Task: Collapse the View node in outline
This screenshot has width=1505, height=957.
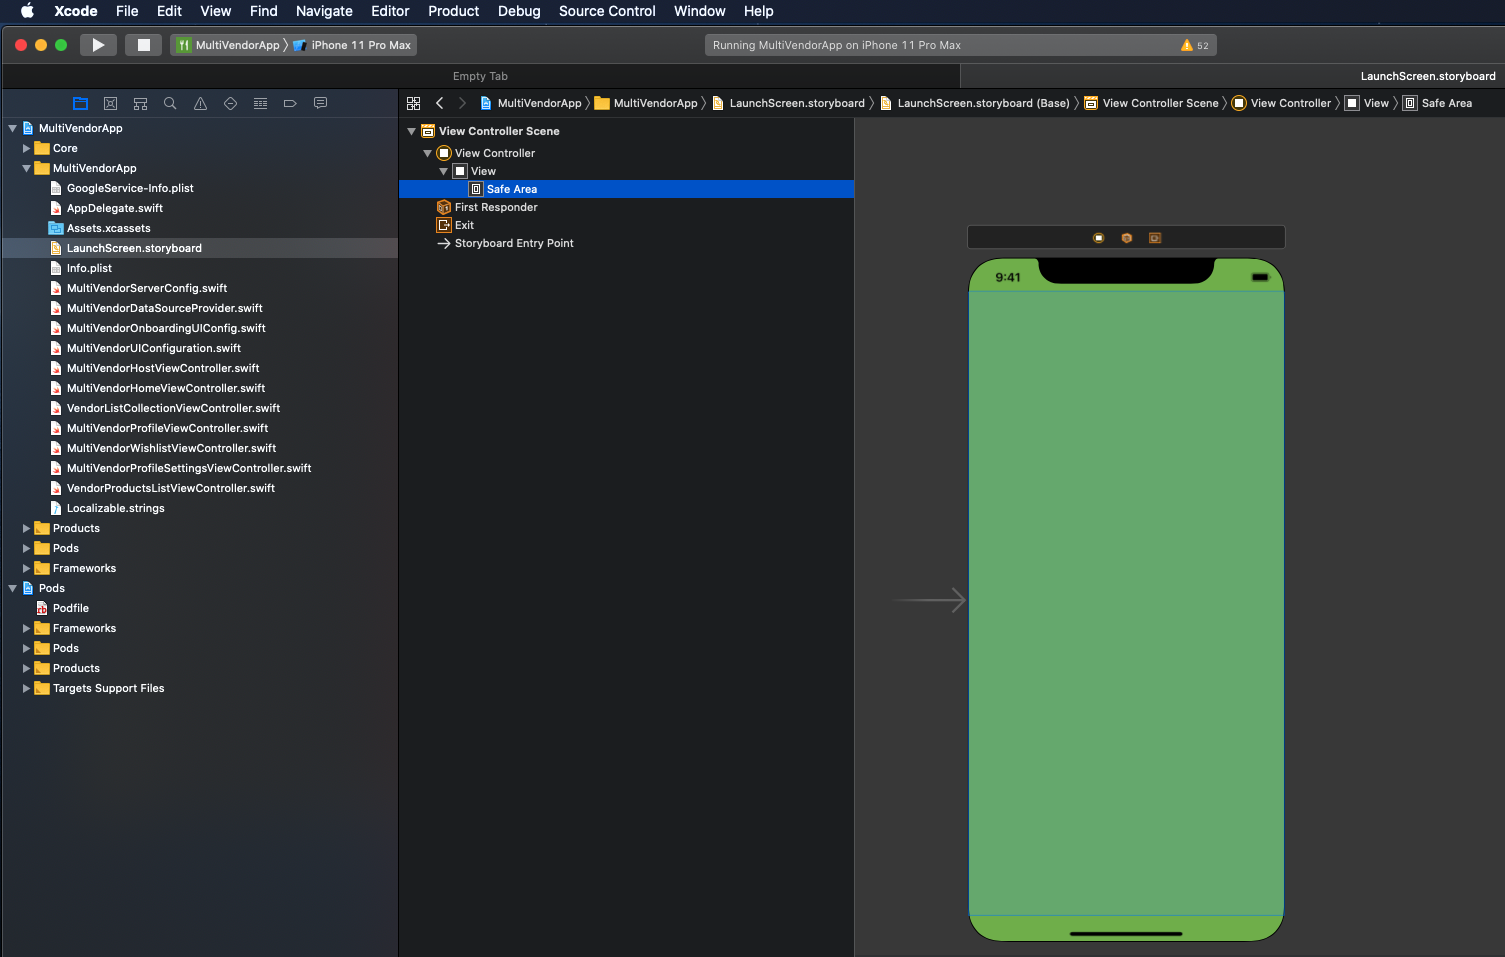Action: point(443,171)
